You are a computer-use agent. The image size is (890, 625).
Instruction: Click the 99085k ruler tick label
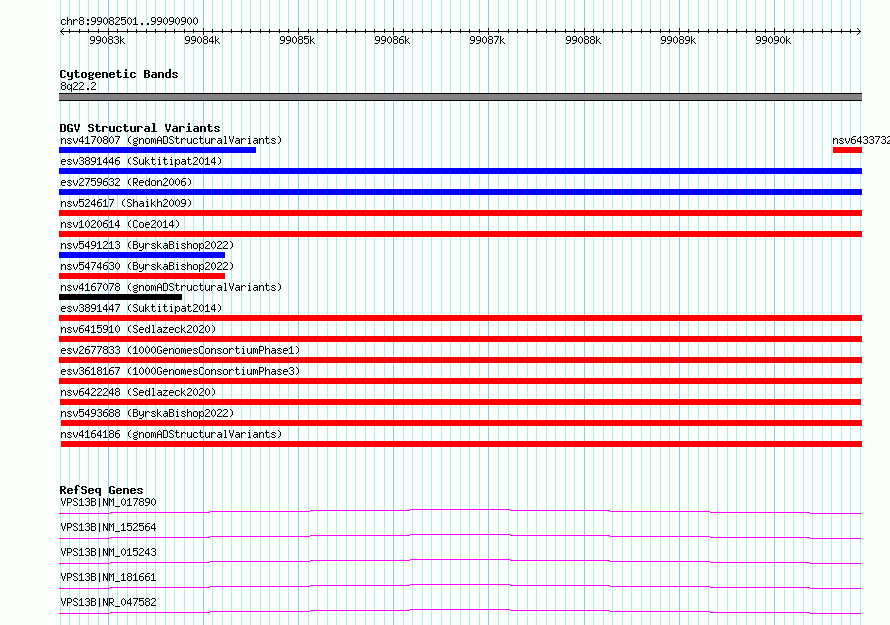click(297, 40)
